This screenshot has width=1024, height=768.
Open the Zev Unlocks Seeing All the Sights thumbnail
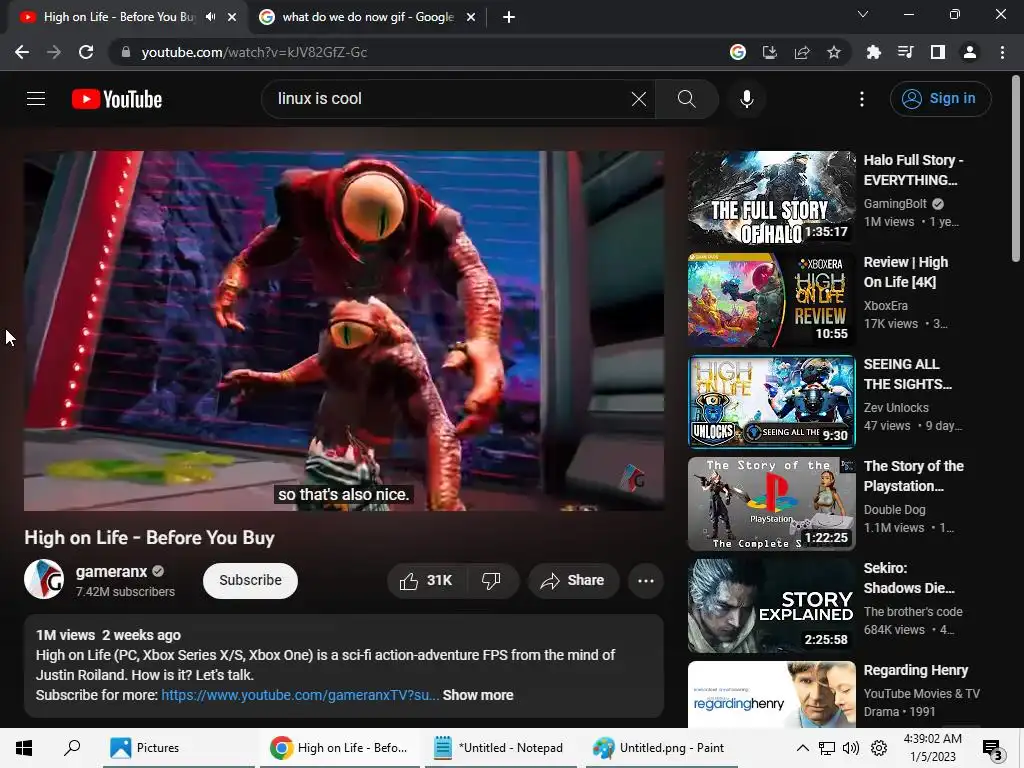pos(771,402)
